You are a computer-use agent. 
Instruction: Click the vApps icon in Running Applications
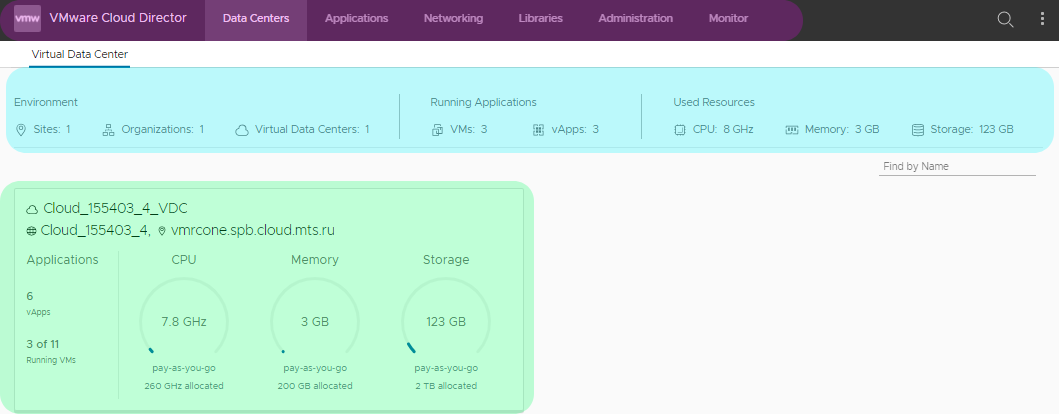pyautogui.click(x=538, y=130)
